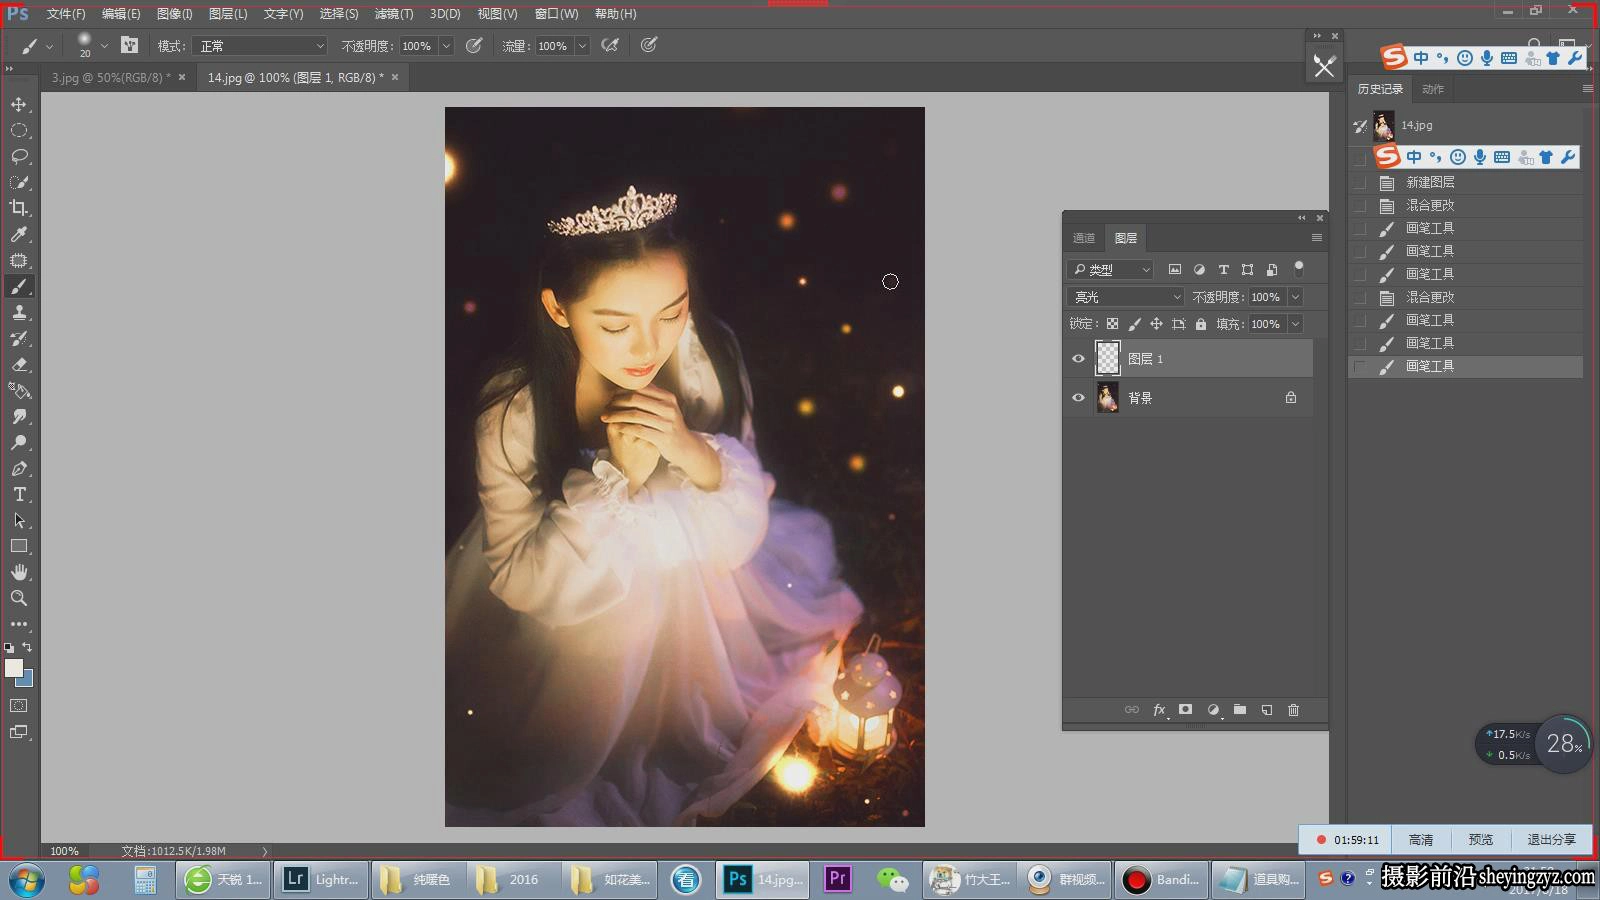Select the Crop tool
The height and width of the screenshot is (900, 1600).
click(19, 208)
